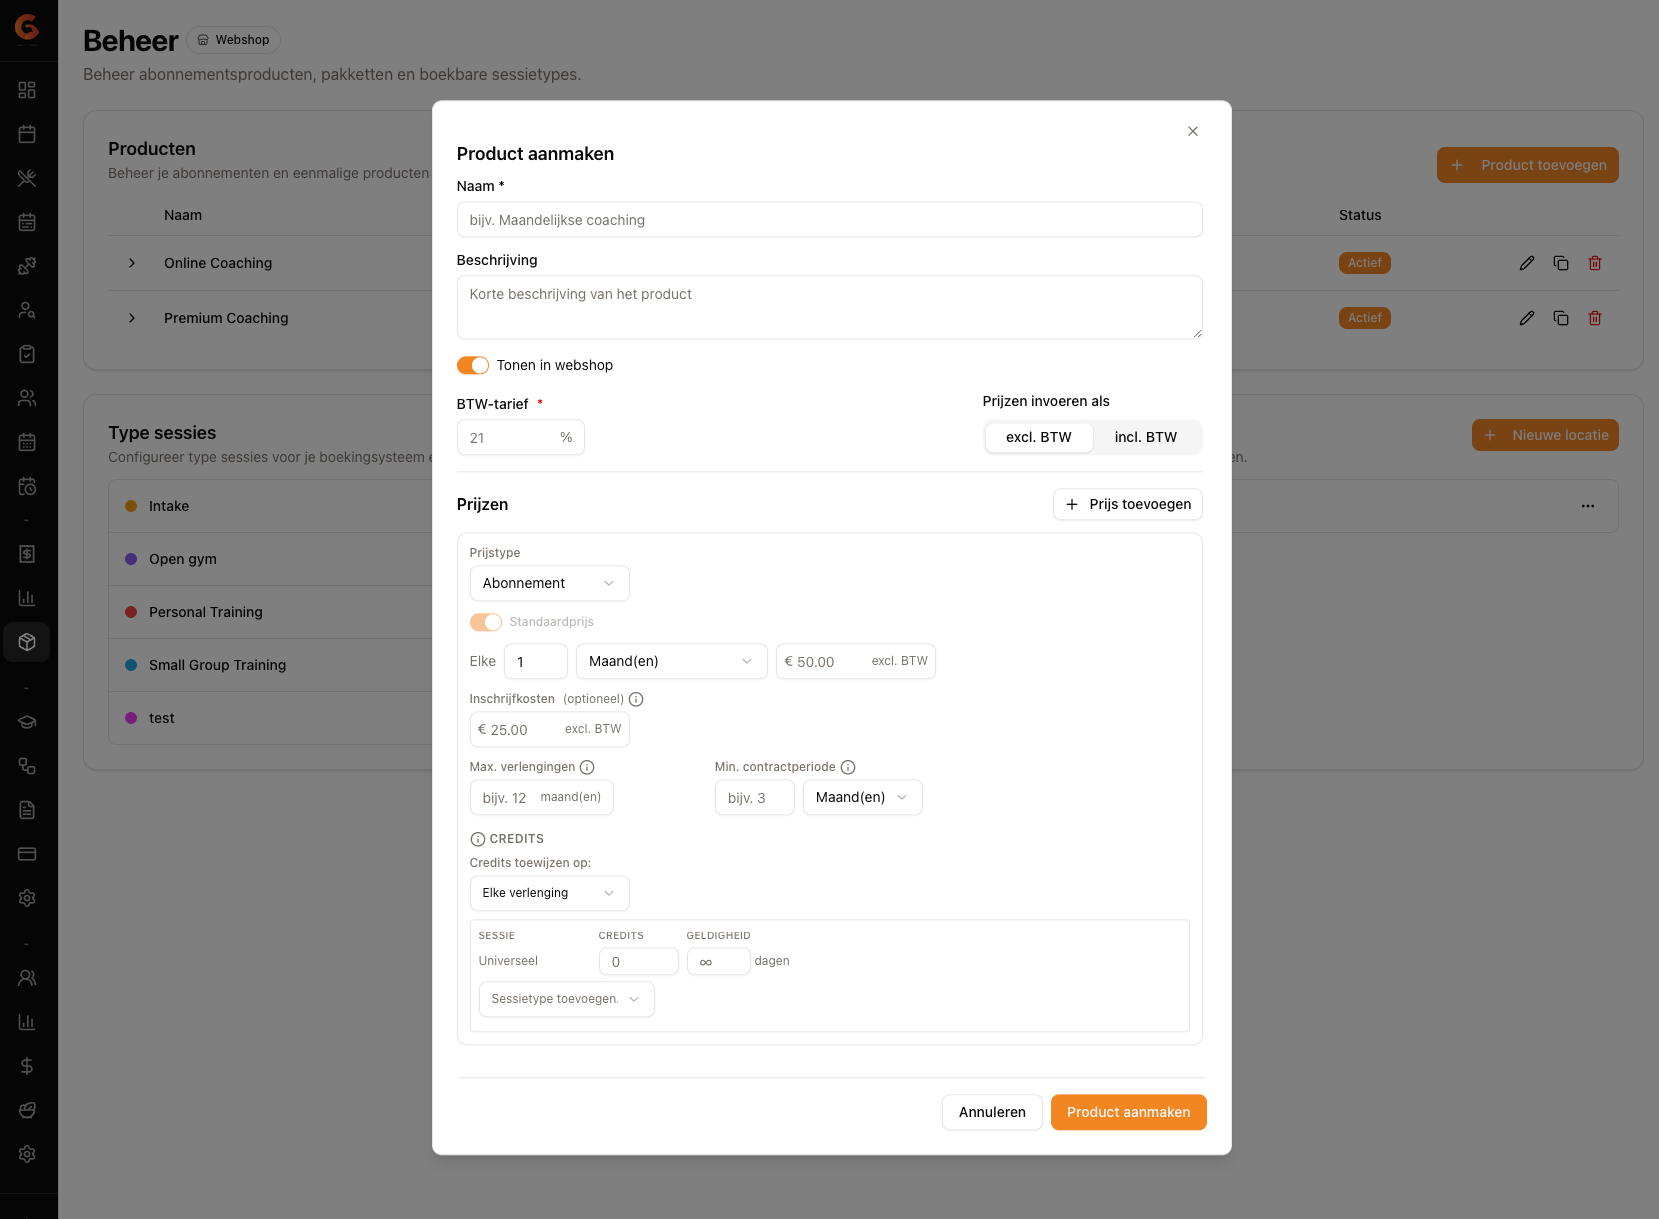Click the test session type row

click(270, 718)
